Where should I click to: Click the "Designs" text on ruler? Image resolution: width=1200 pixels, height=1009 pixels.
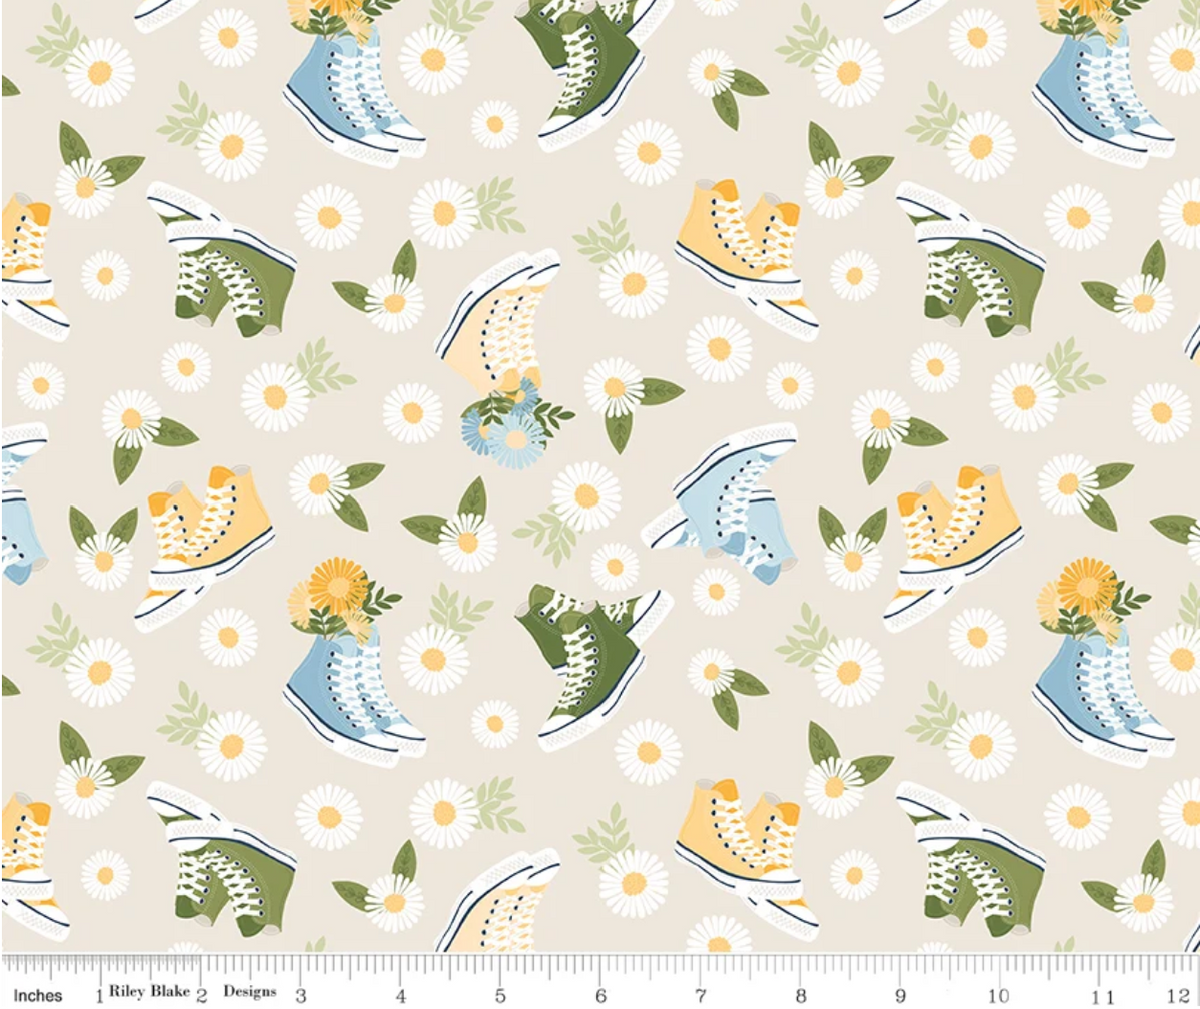250,992
